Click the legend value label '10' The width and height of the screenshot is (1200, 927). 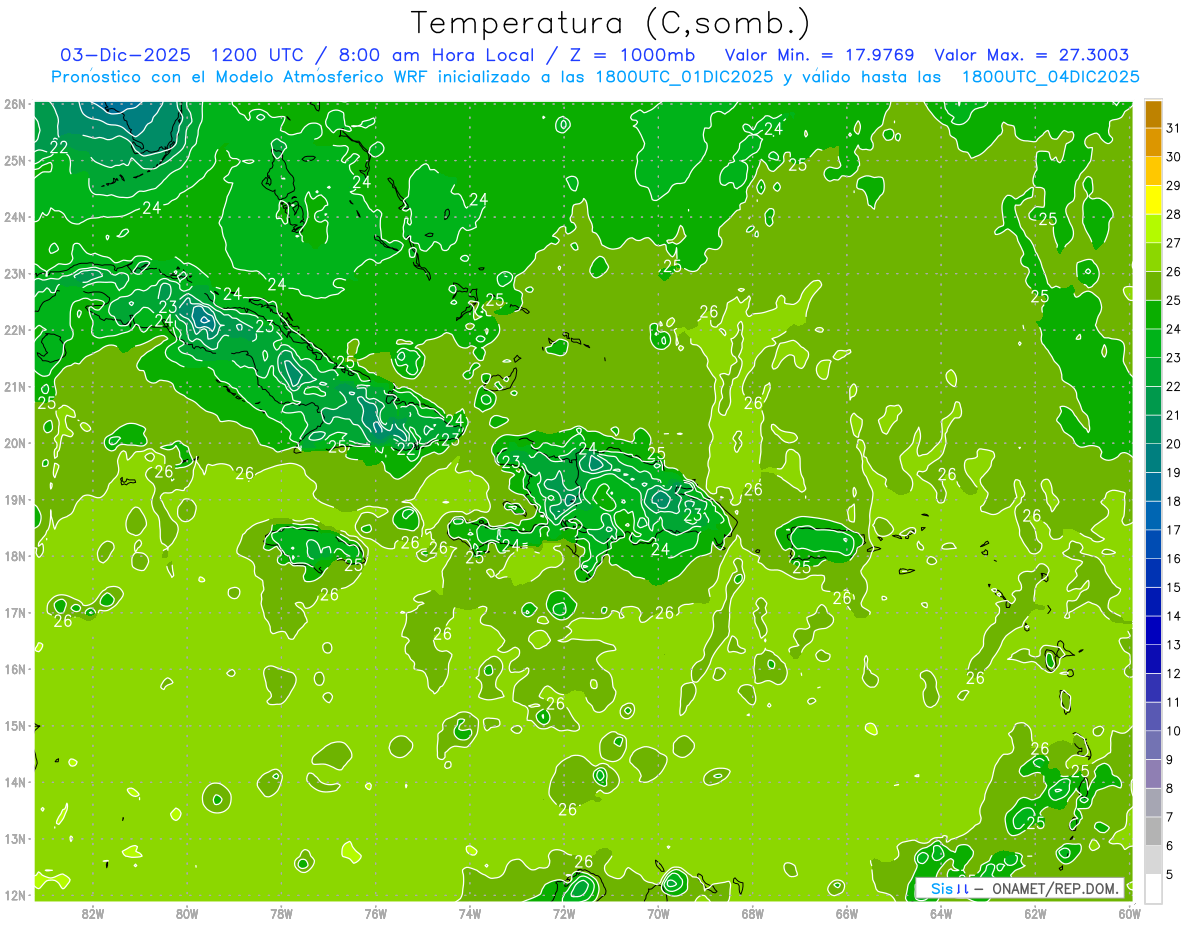(1173, 732)
